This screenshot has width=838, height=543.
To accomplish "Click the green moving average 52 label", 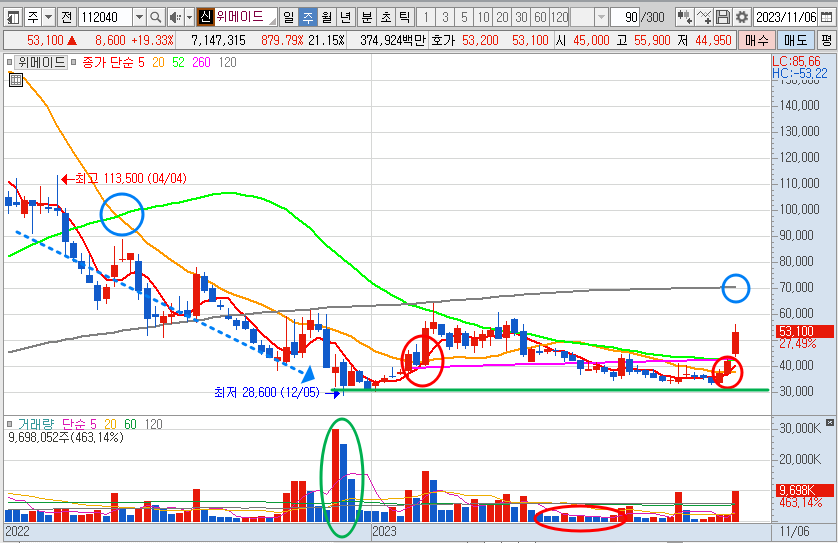I will pos(178,63).
